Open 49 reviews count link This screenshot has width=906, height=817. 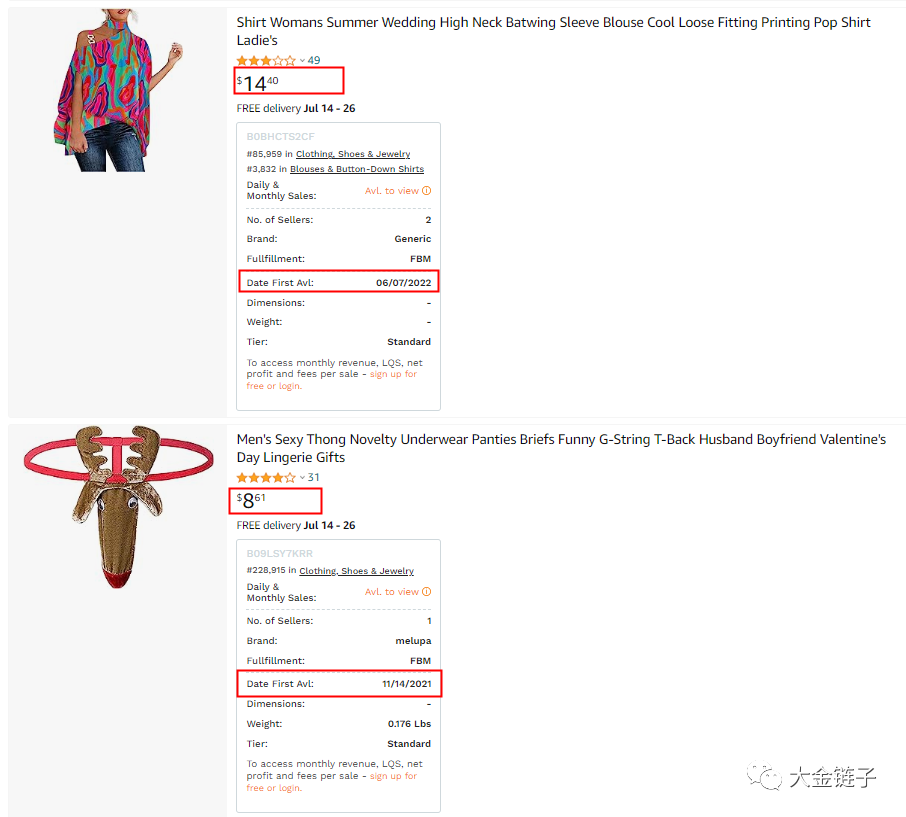coord(314,61)
